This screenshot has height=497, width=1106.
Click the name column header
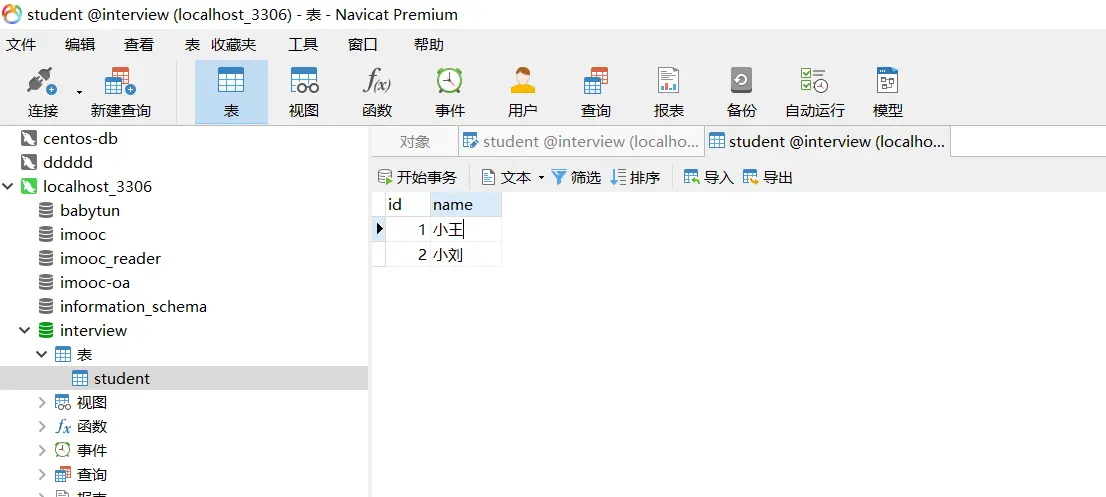tap(466, 204)
